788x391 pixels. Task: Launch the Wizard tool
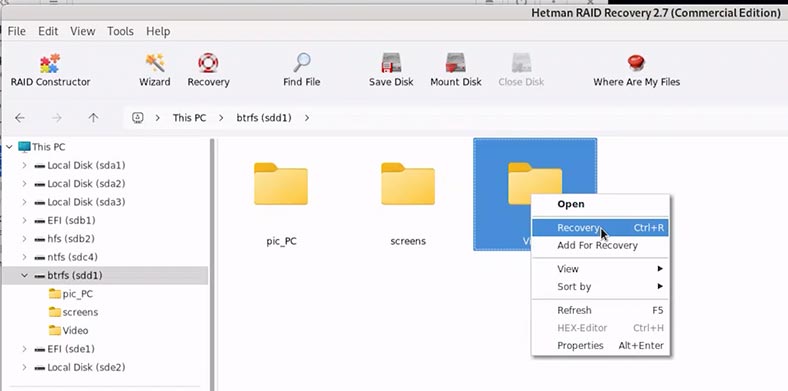pyautogui.click(x=155, y=70)
